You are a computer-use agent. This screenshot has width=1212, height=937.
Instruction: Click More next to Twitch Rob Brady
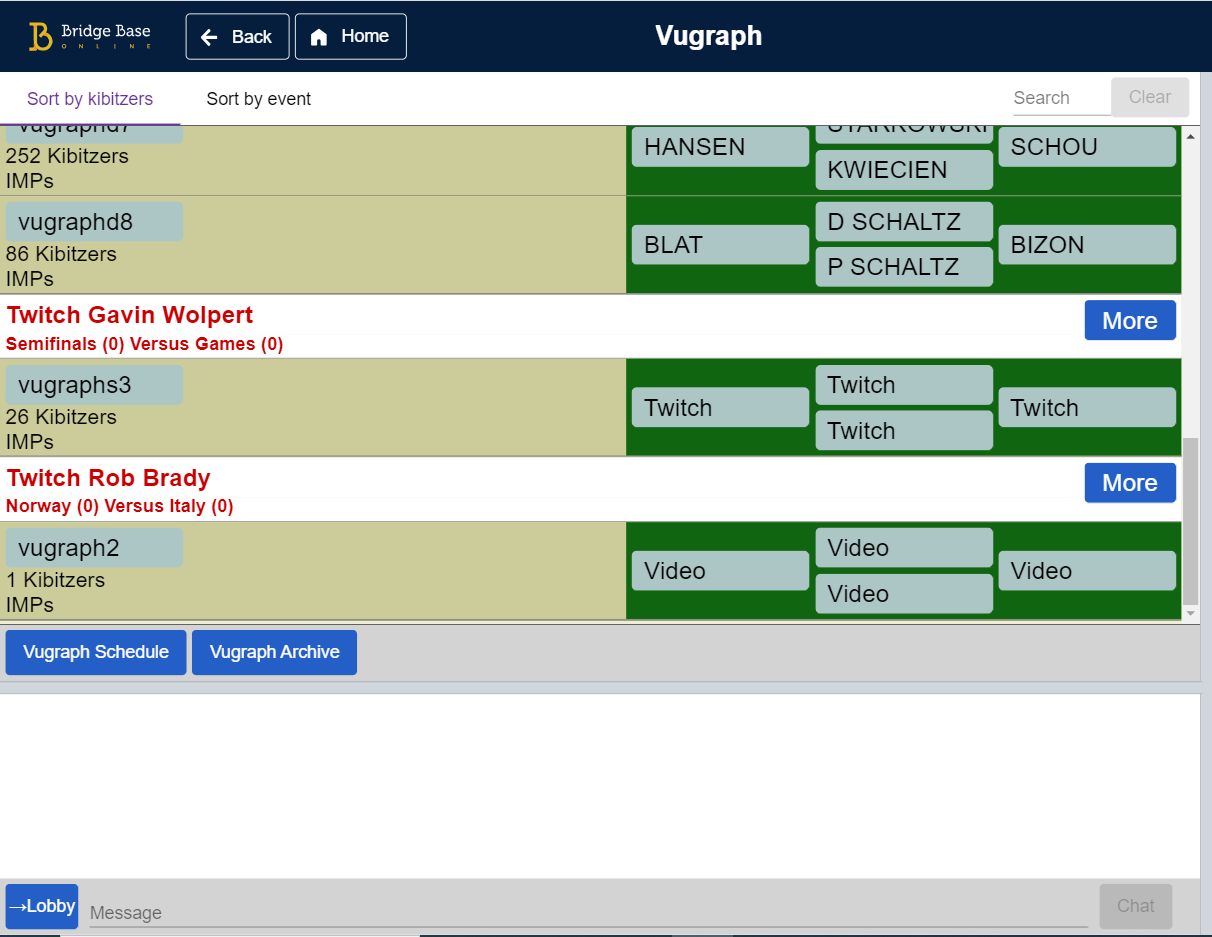click(1129, 483)
